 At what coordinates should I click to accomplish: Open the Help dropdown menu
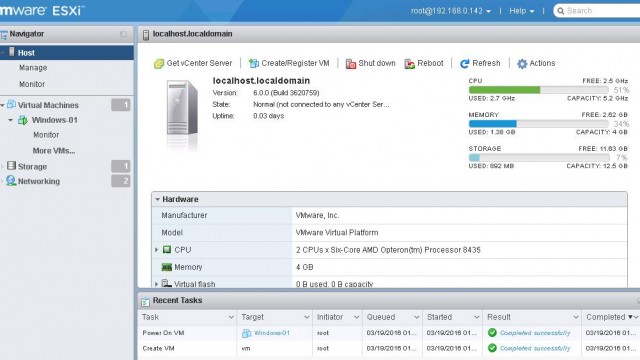pos(522,11)
